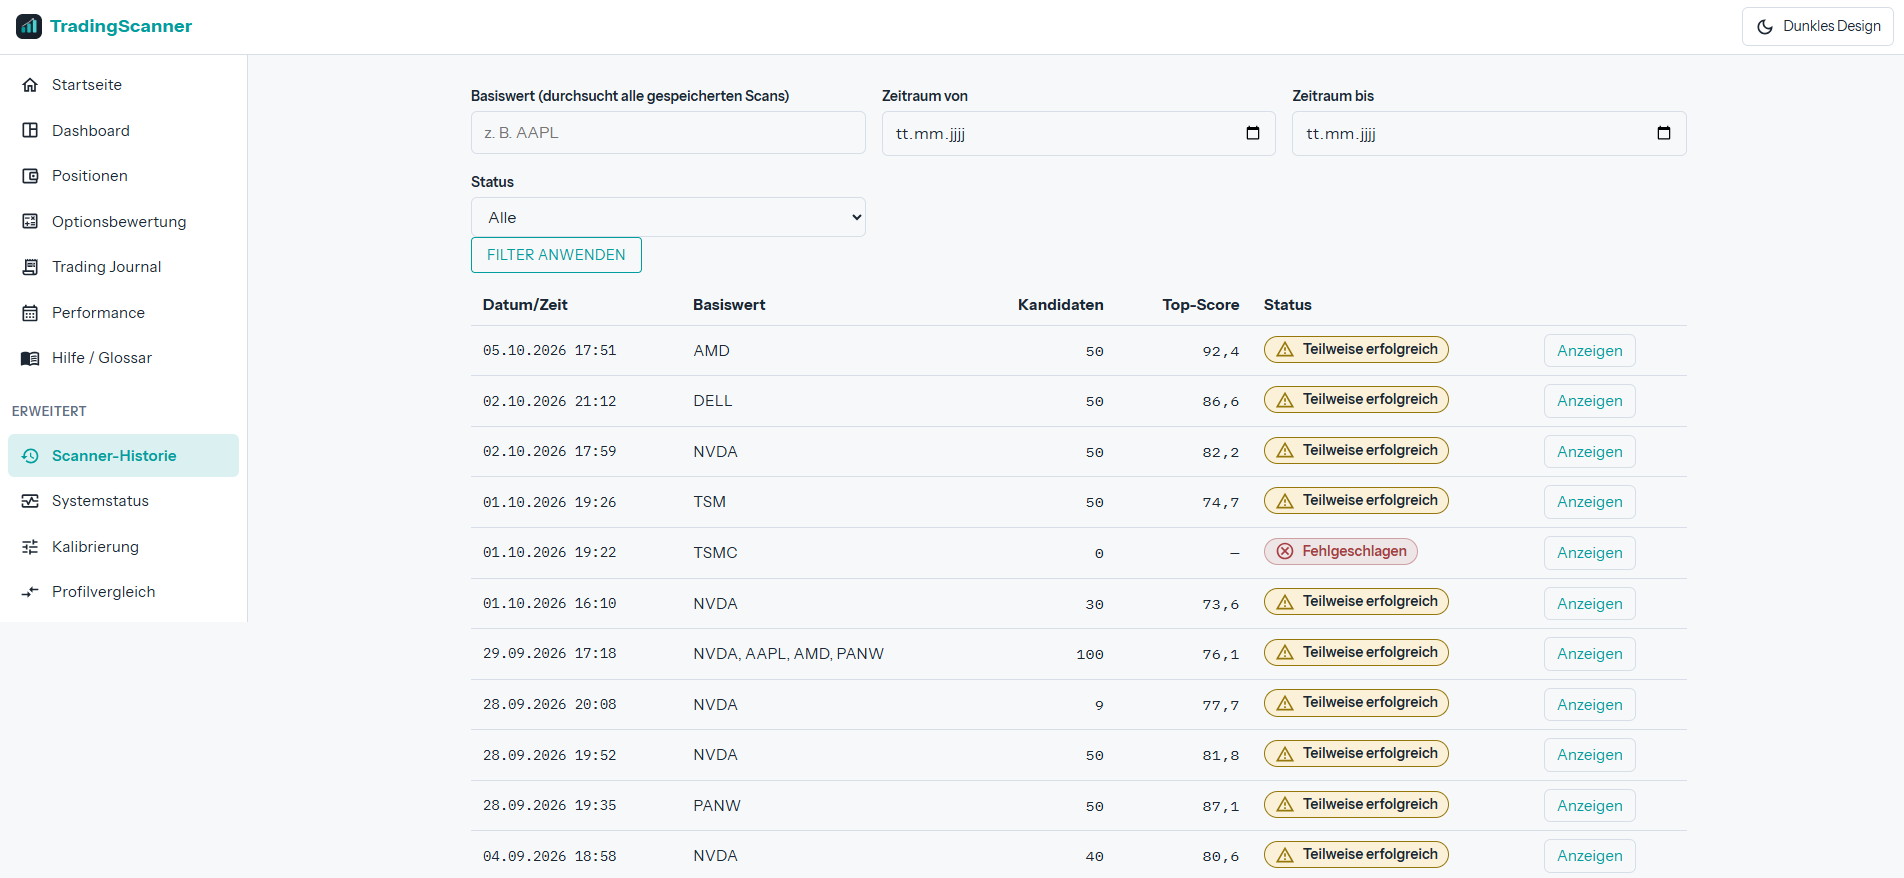
Task: Click the moon icon for dark design
Action: point(1765,27)
